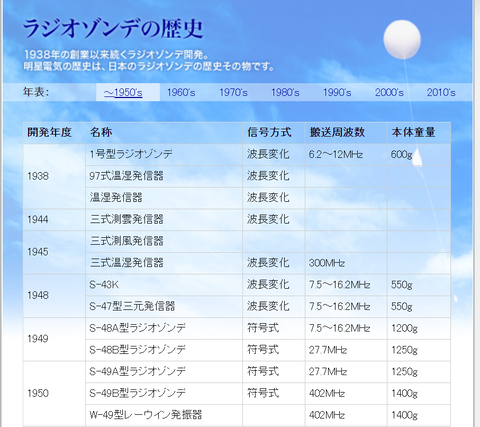Select the 97式温湿発信器 cell
This screenshot has height=427, width=480.
pyautogui.click(x=164, y=176)
